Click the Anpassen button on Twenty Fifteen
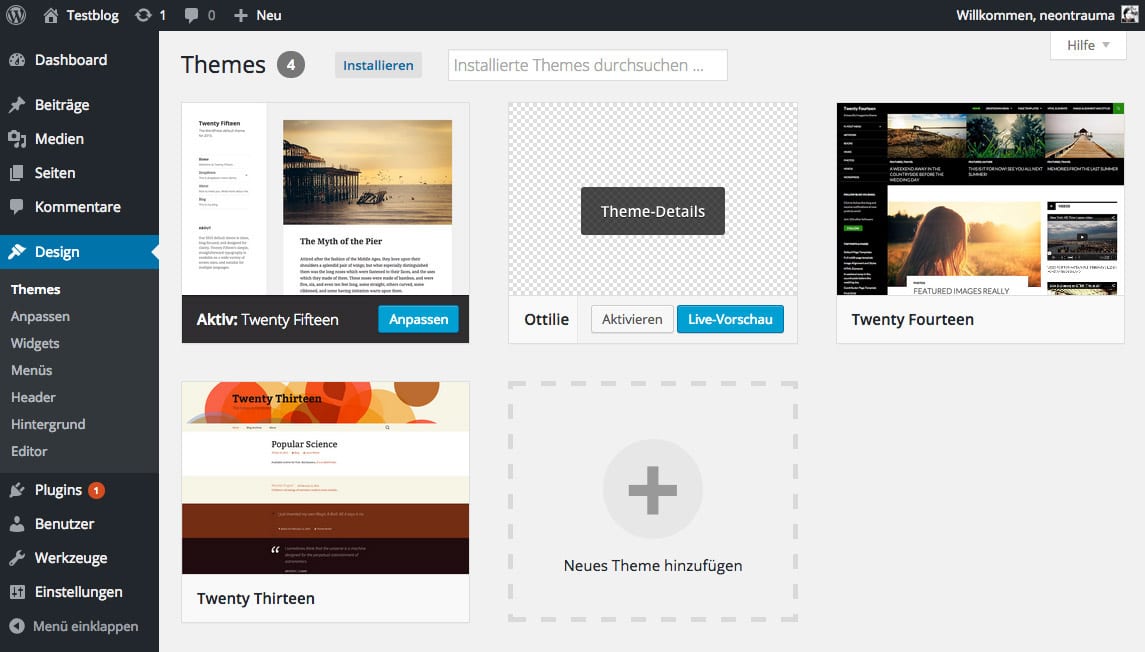Viewport: 1145px width, 652px height. (x=418, y=319)
